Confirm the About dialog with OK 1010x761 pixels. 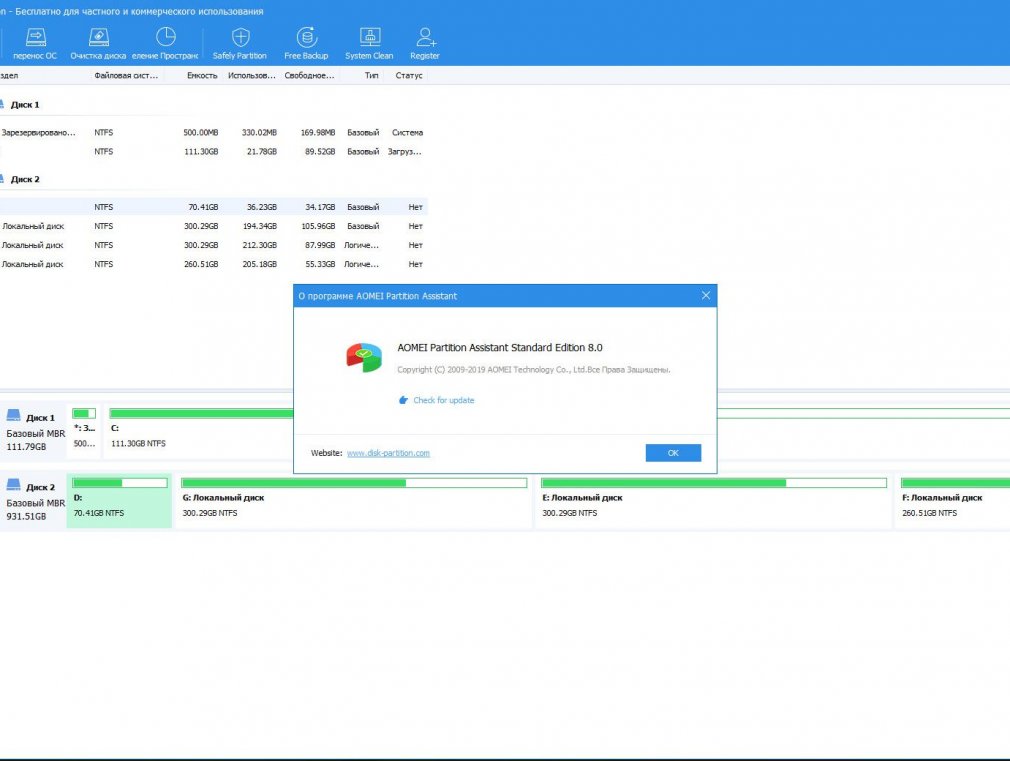click(x=673, y=453)
